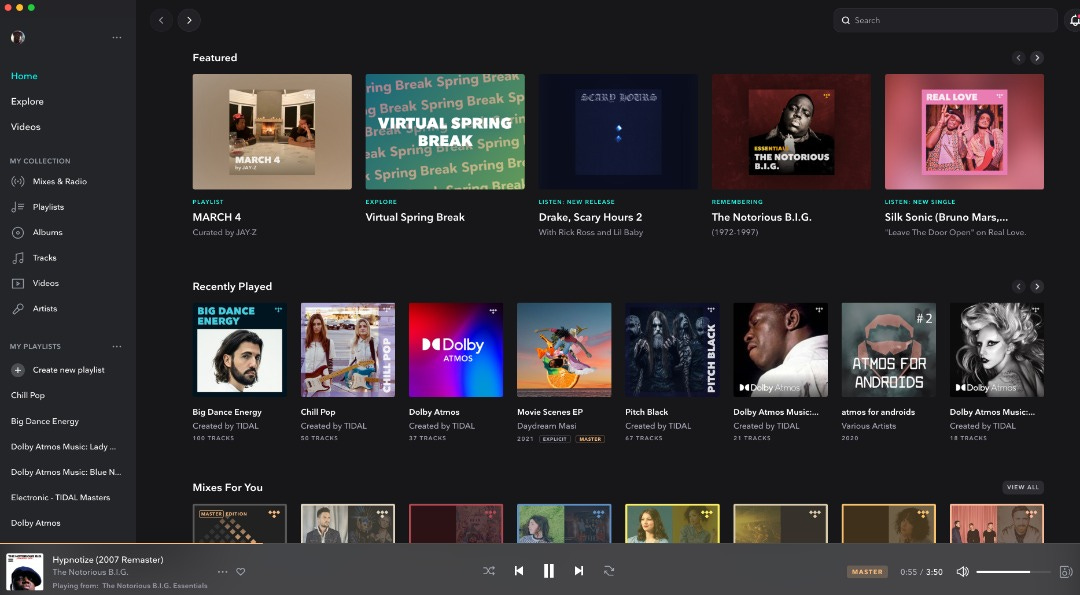Toggle repeat mode
1080x595 pixels.
pos(609,571)
